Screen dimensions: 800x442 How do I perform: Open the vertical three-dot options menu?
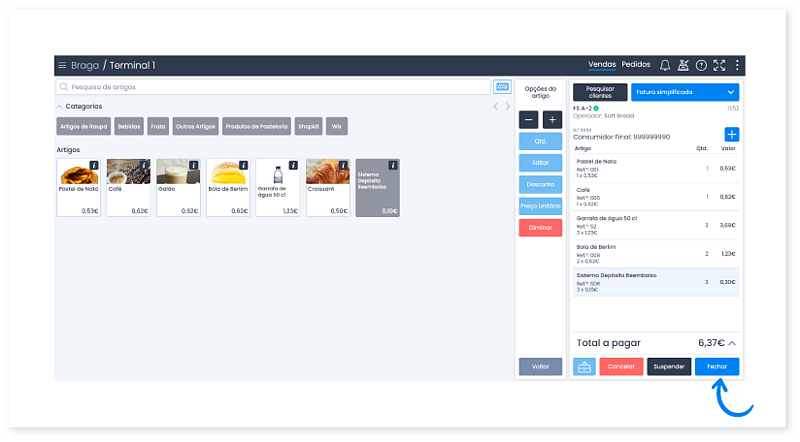coord(737,65)
